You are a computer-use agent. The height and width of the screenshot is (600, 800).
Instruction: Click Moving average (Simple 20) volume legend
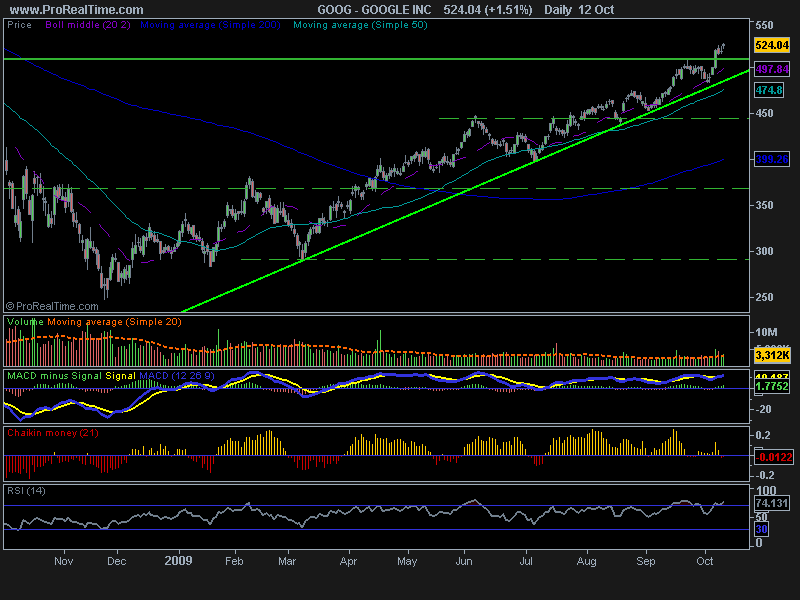[x=114, y=322]
